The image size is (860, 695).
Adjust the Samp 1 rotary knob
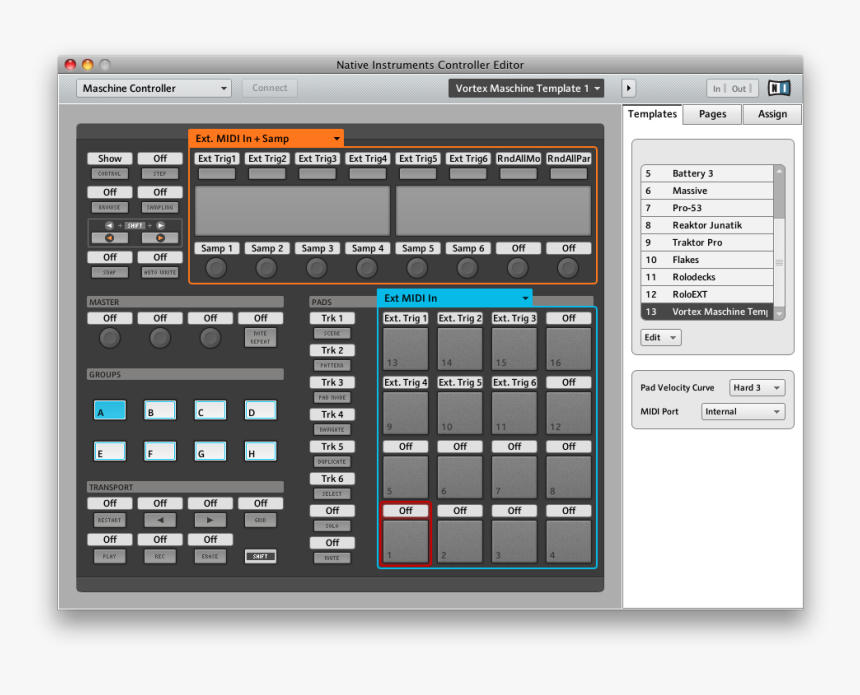coord(216,267)
